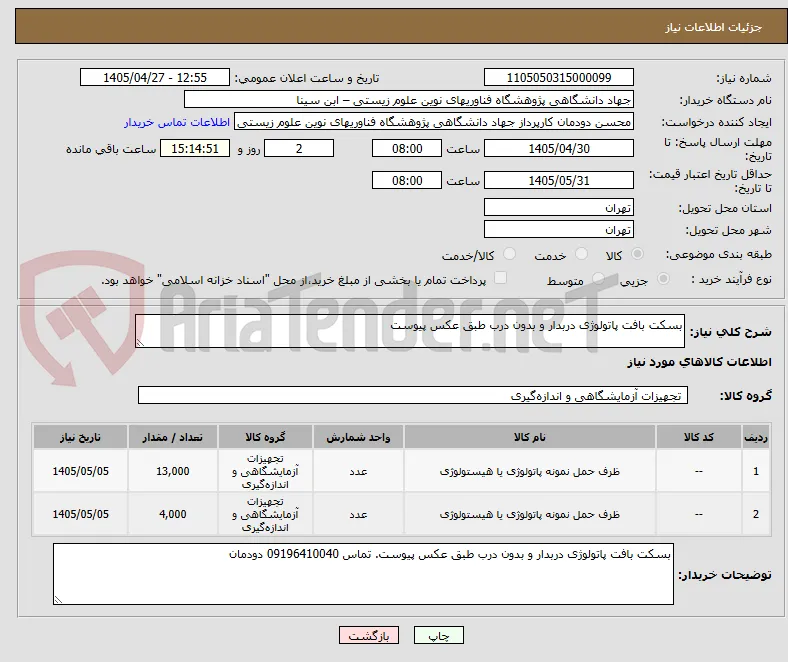Image resolution: width=788 pixels, height=662 pixels.
Task: Click the تاریخ نیاز column header
Action: 80,437
